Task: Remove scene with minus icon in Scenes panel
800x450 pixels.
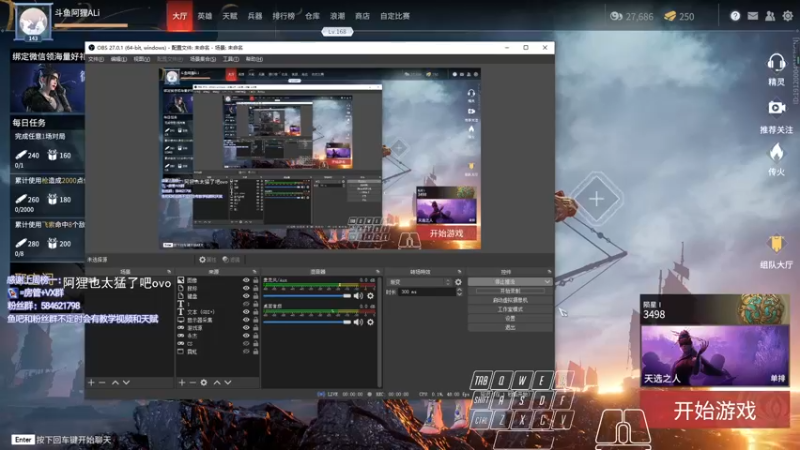Action: (x=102, y=382)
